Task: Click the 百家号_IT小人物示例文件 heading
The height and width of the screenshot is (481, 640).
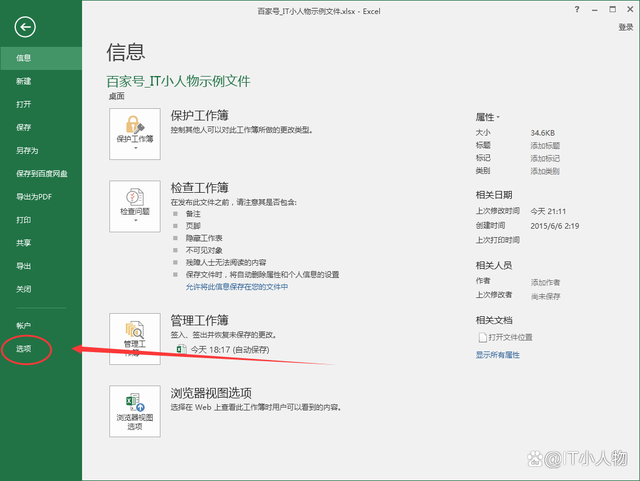Action: coord(178,81)
